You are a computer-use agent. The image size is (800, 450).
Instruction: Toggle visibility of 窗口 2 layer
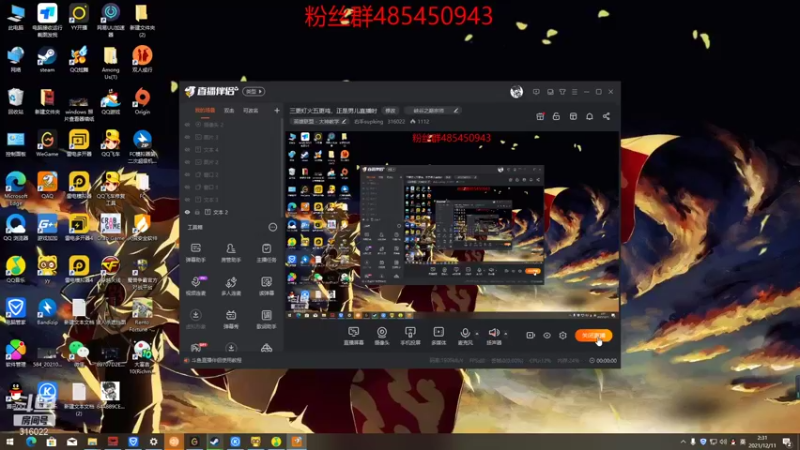pos(187,174)
